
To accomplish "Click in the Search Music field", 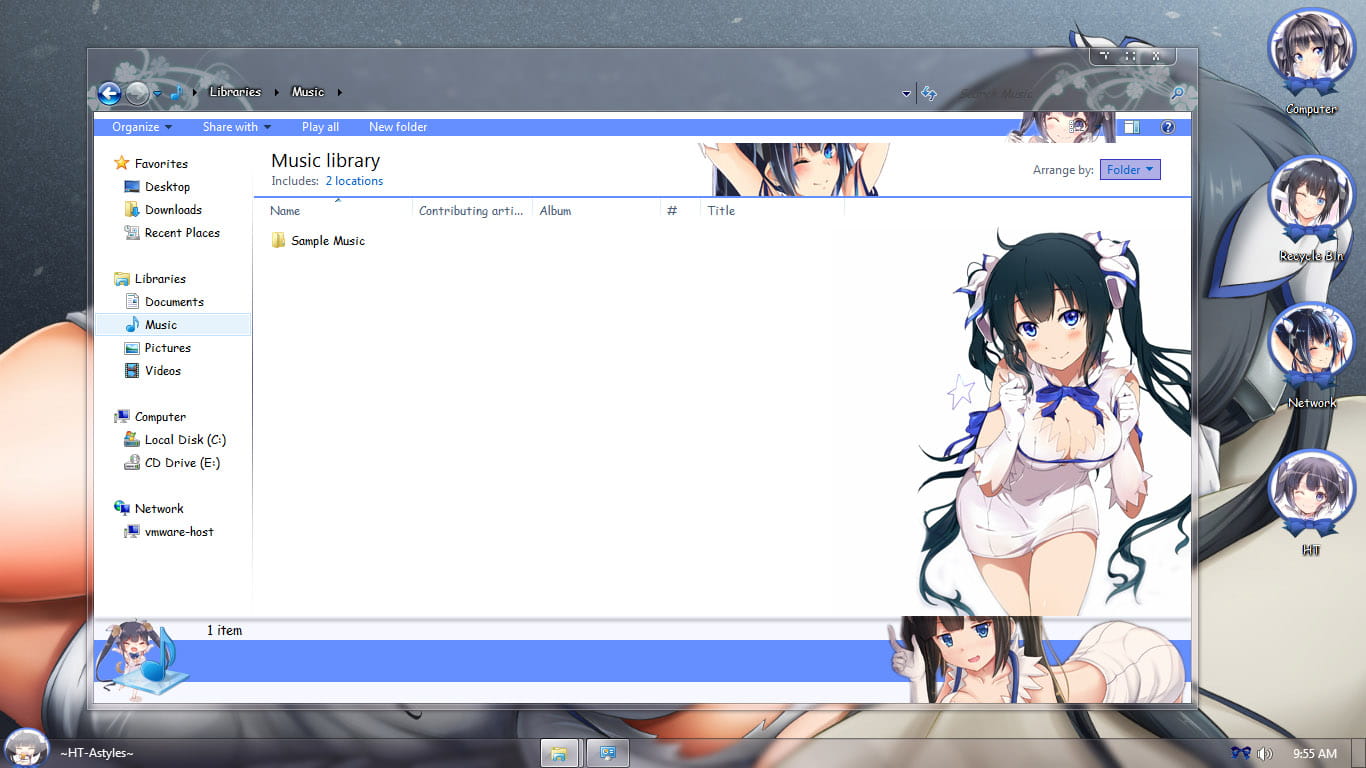I will 1050,93.
